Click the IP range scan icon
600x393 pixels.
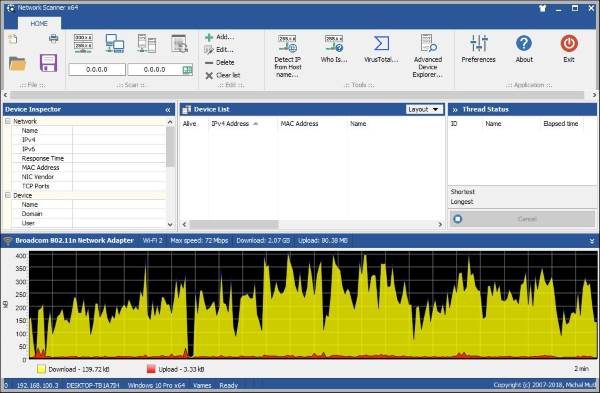[83, 43]
